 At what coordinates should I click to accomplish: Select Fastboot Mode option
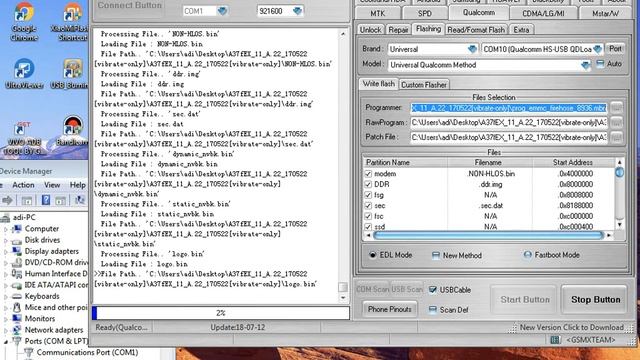[527, 255]
